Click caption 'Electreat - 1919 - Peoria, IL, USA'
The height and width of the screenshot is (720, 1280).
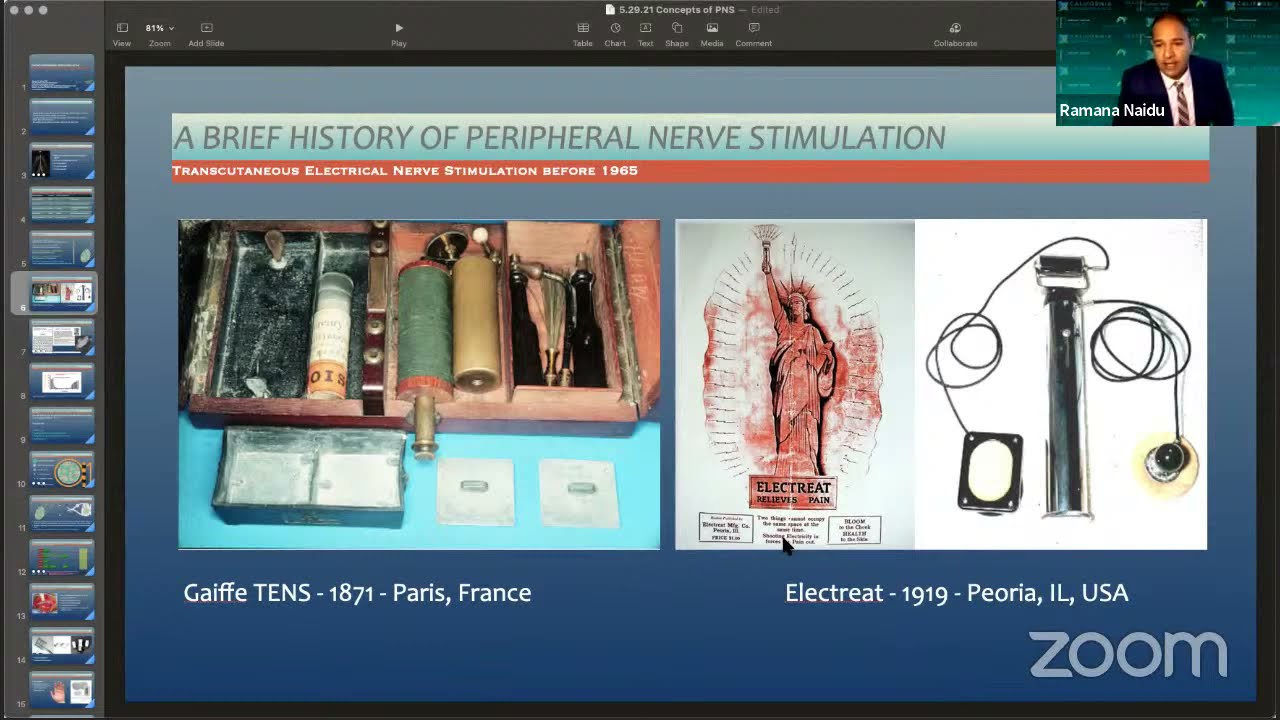tap(957, 593)
